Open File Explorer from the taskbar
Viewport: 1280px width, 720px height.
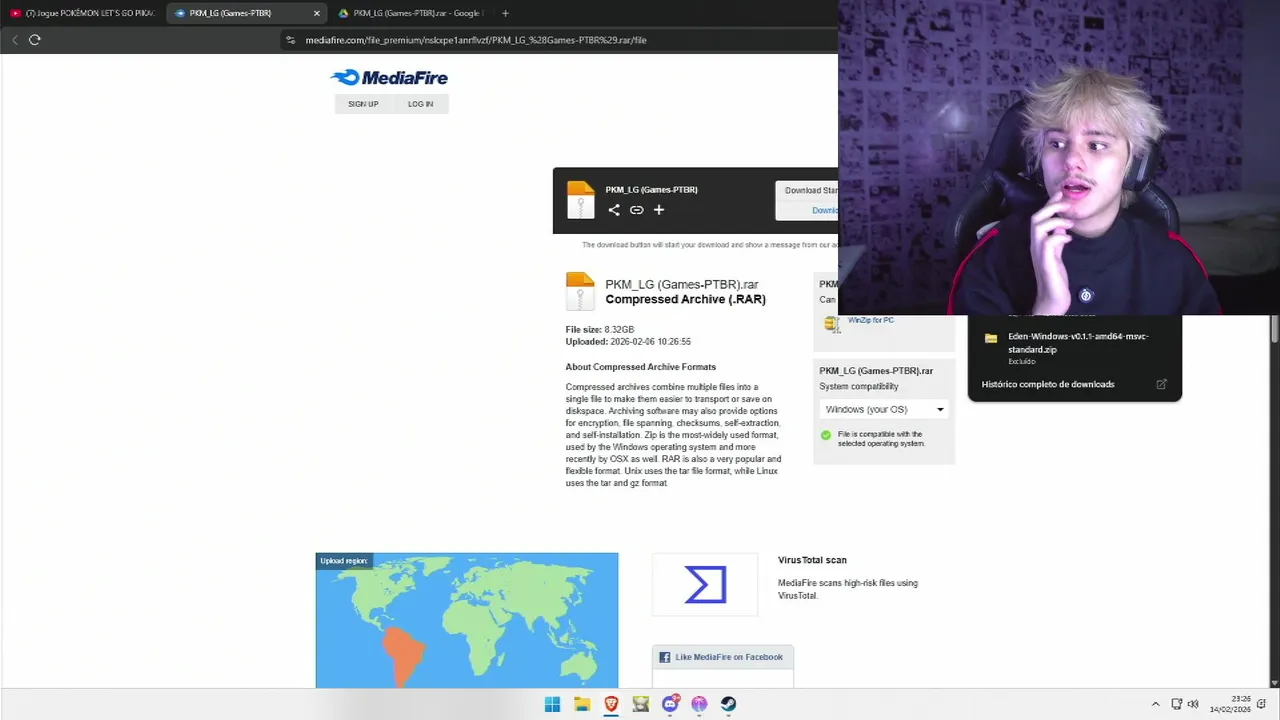[582, 704]
